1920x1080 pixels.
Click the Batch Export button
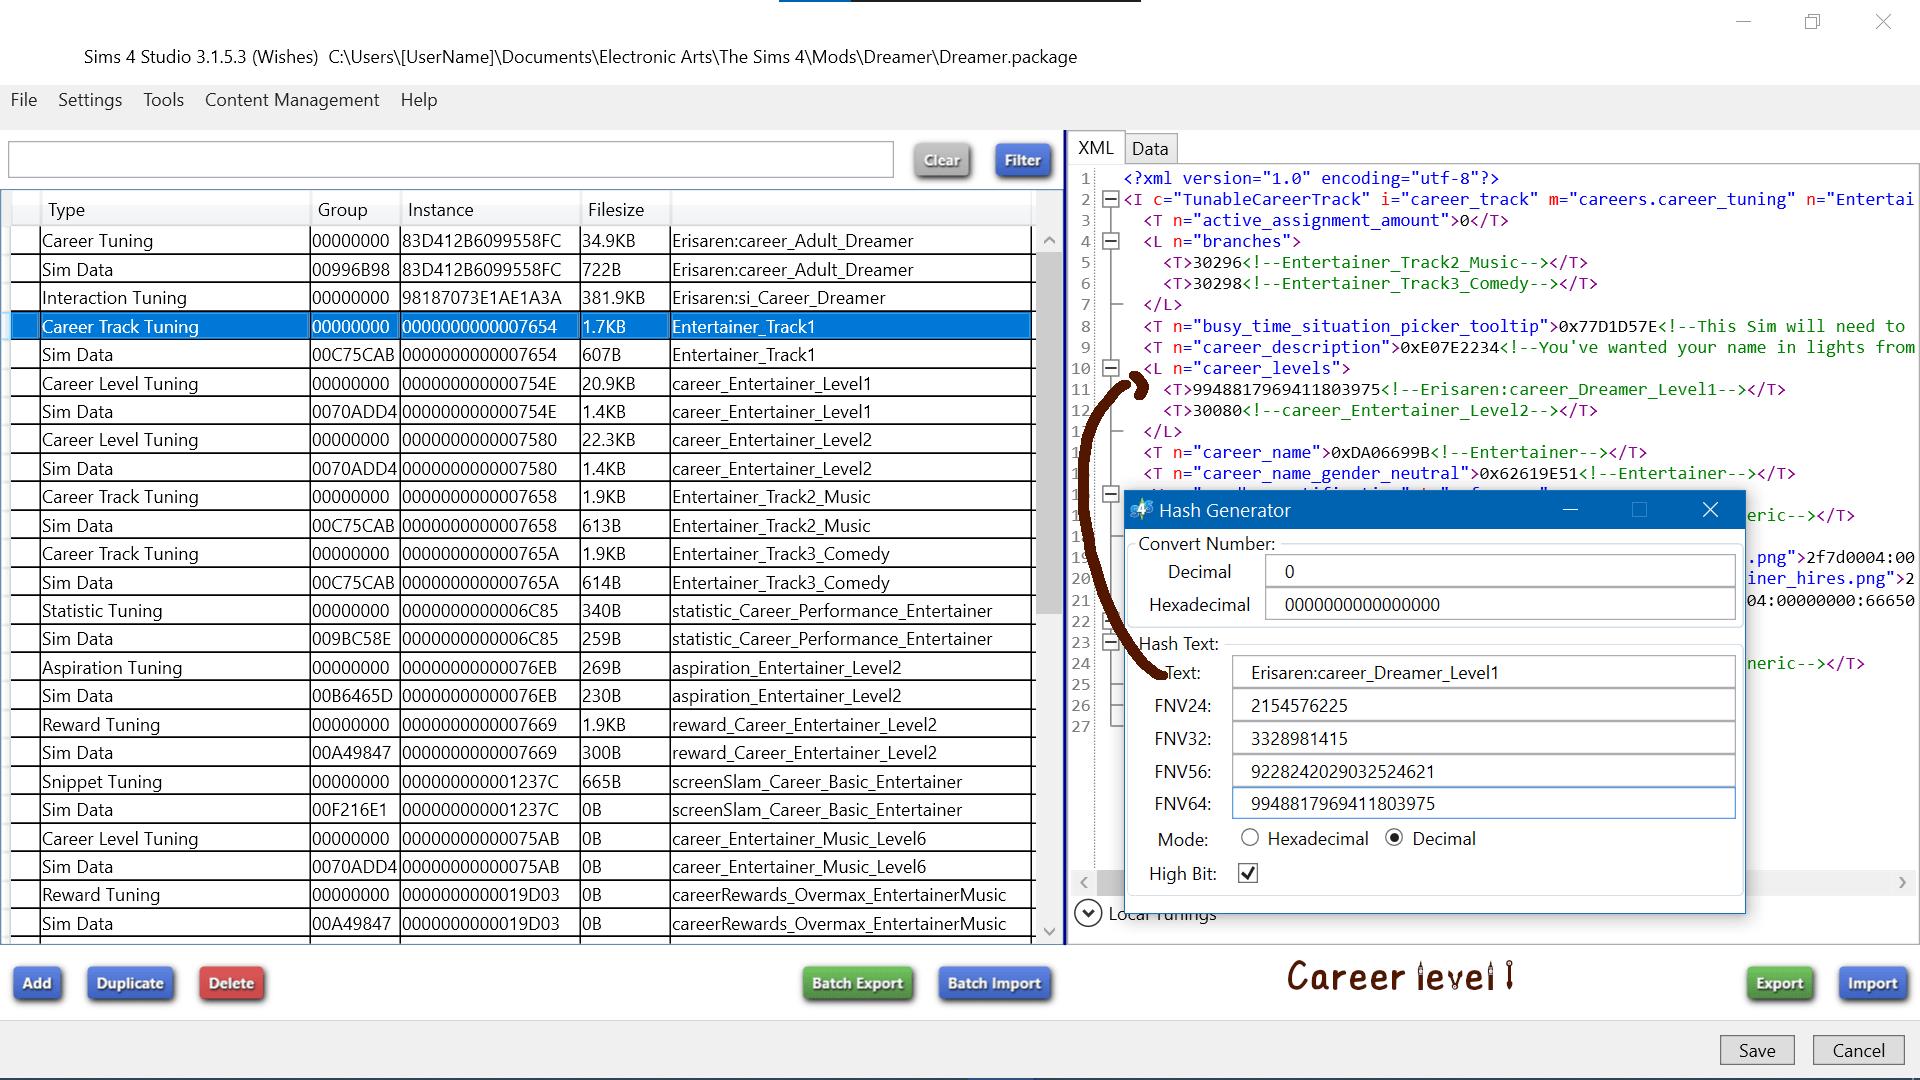point(857,983)
